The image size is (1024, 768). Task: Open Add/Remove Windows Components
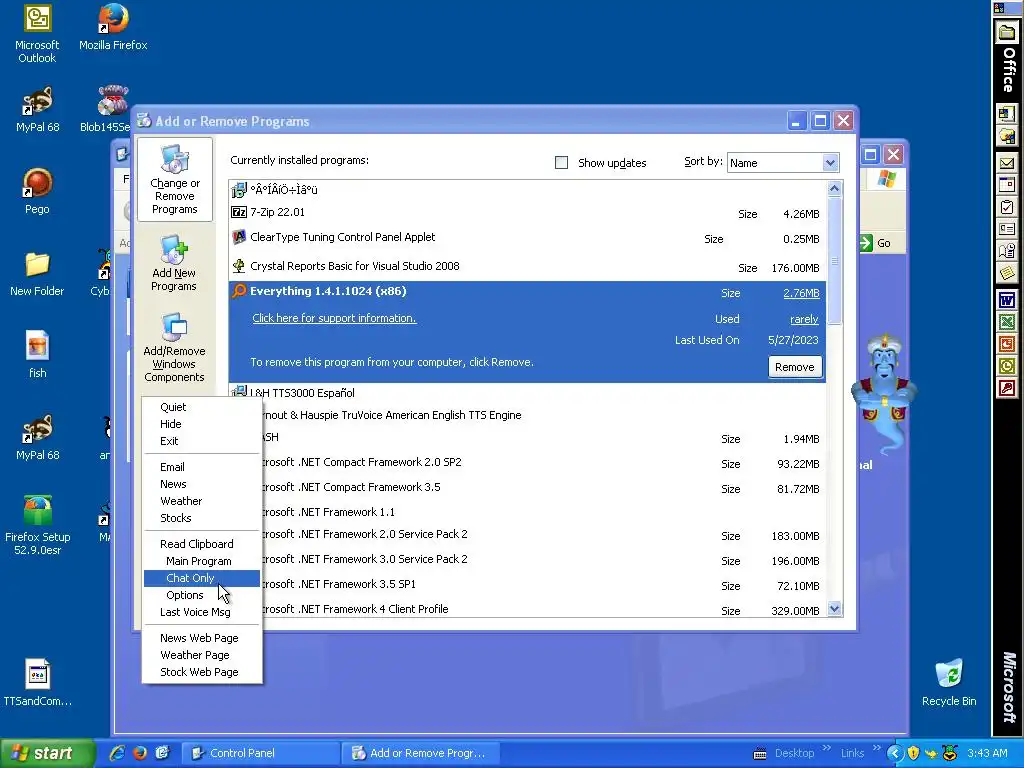(x=174, y=347)
